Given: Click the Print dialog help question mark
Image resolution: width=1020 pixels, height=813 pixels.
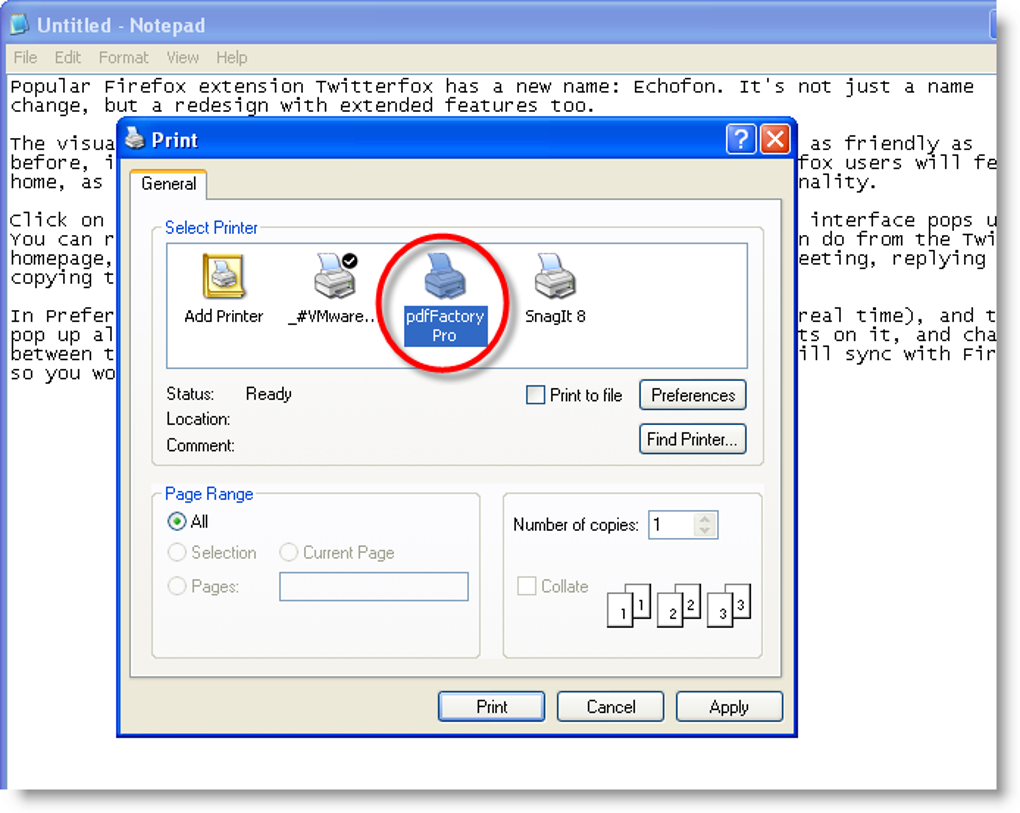Looking at the screenshot, I should click(x=740, y=139).
